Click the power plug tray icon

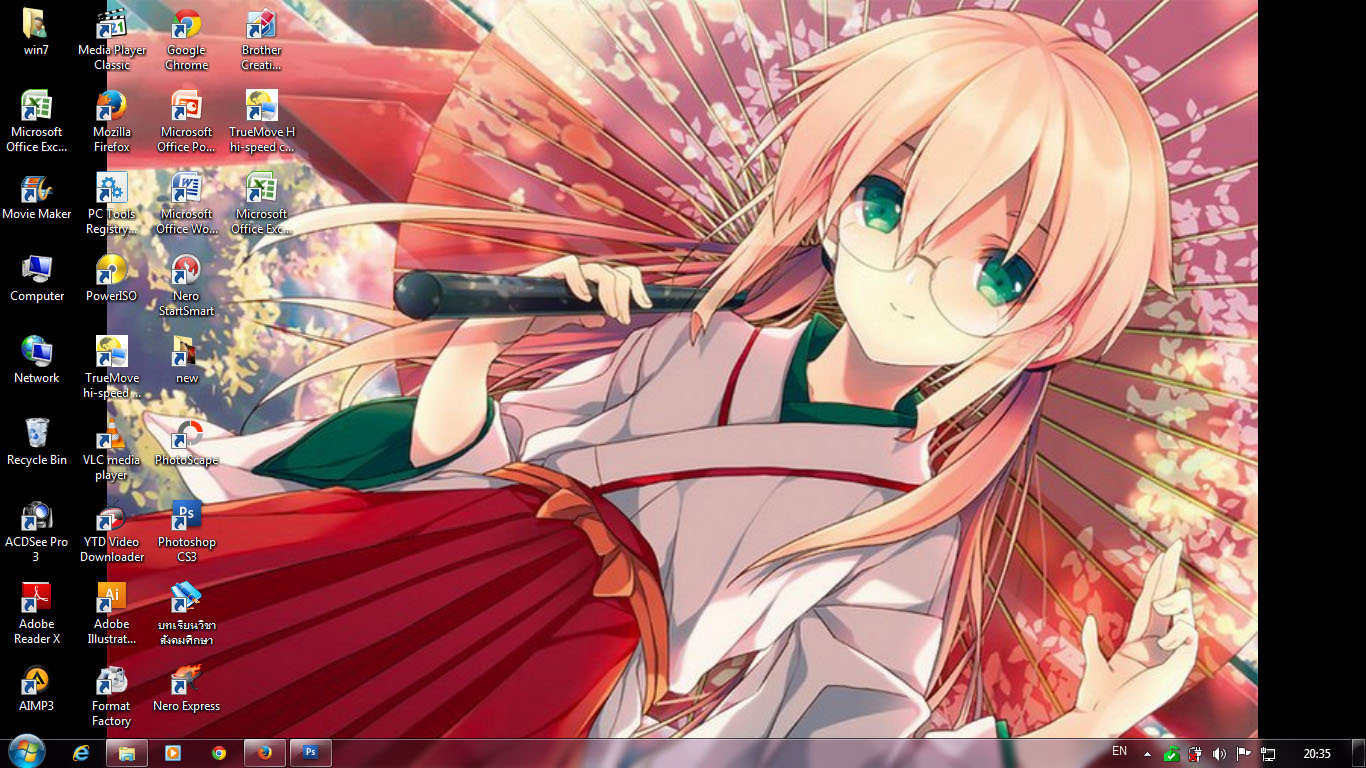tap(1195, 754)
